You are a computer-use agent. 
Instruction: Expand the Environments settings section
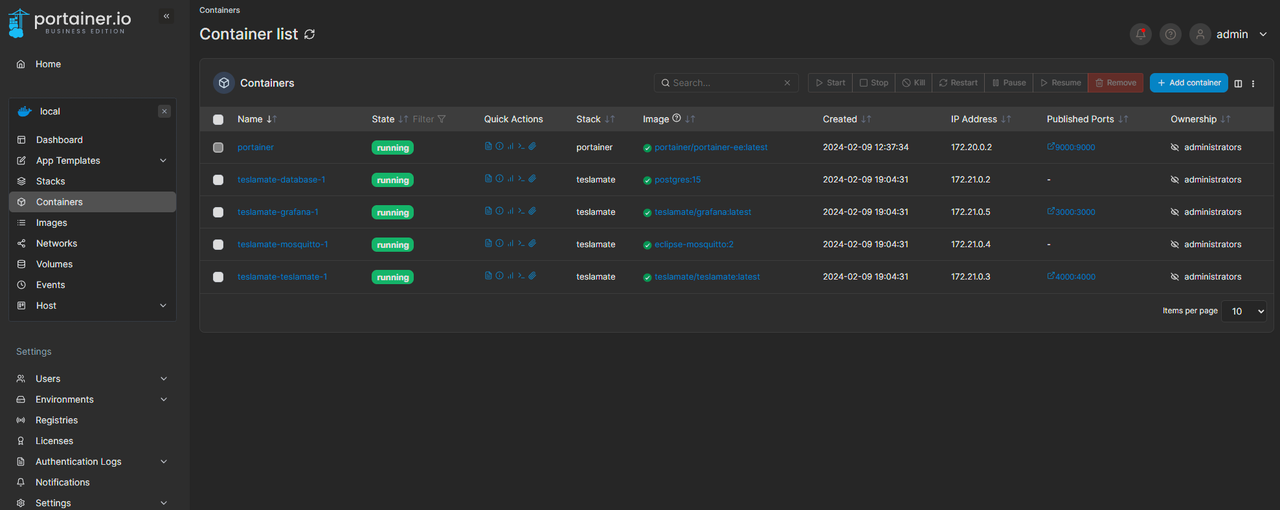click(164, 400)
